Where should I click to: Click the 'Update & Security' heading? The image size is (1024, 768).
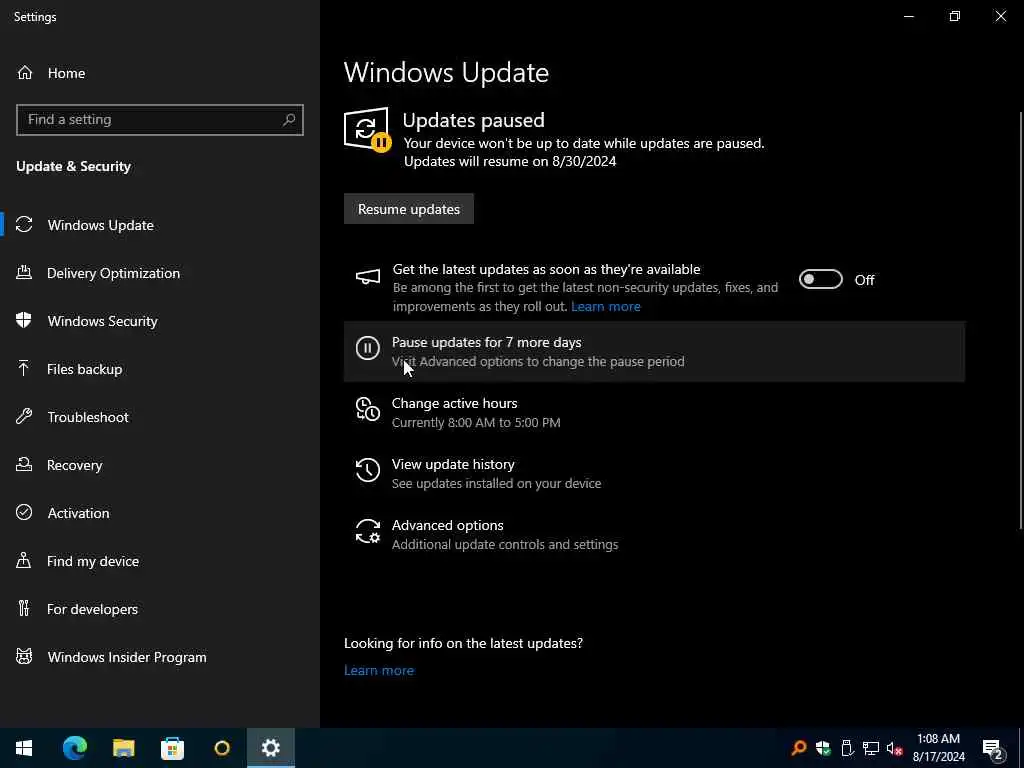[74, 167]
